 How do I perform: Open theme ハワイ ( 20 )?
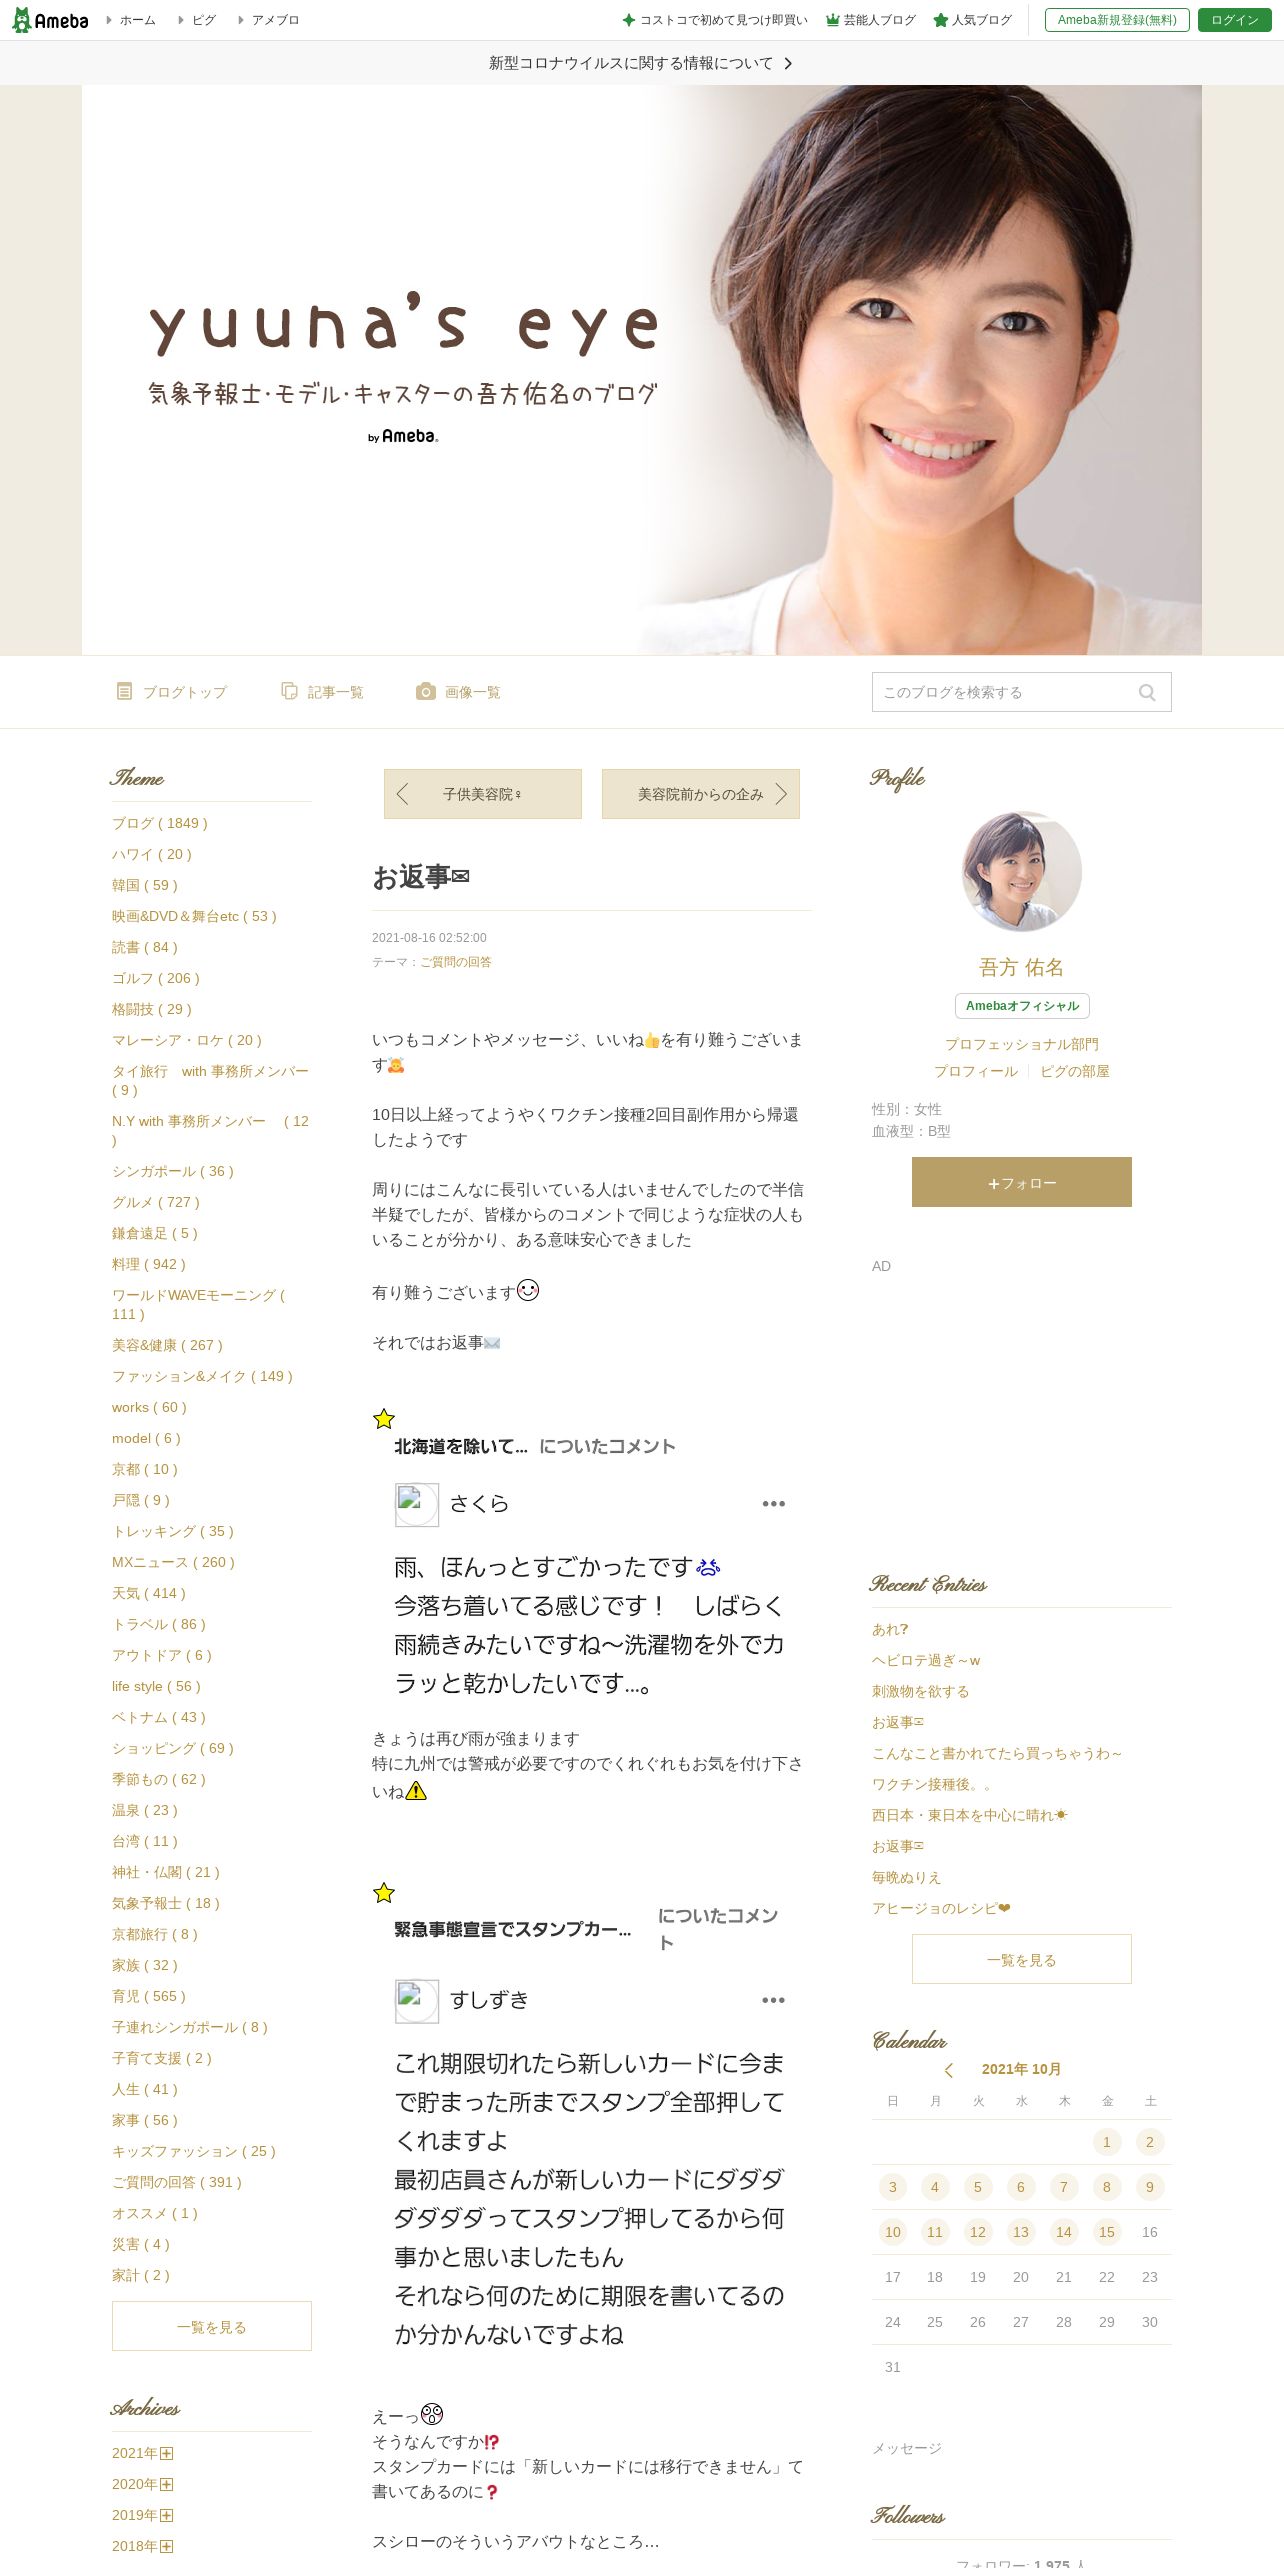click(152, 854)
